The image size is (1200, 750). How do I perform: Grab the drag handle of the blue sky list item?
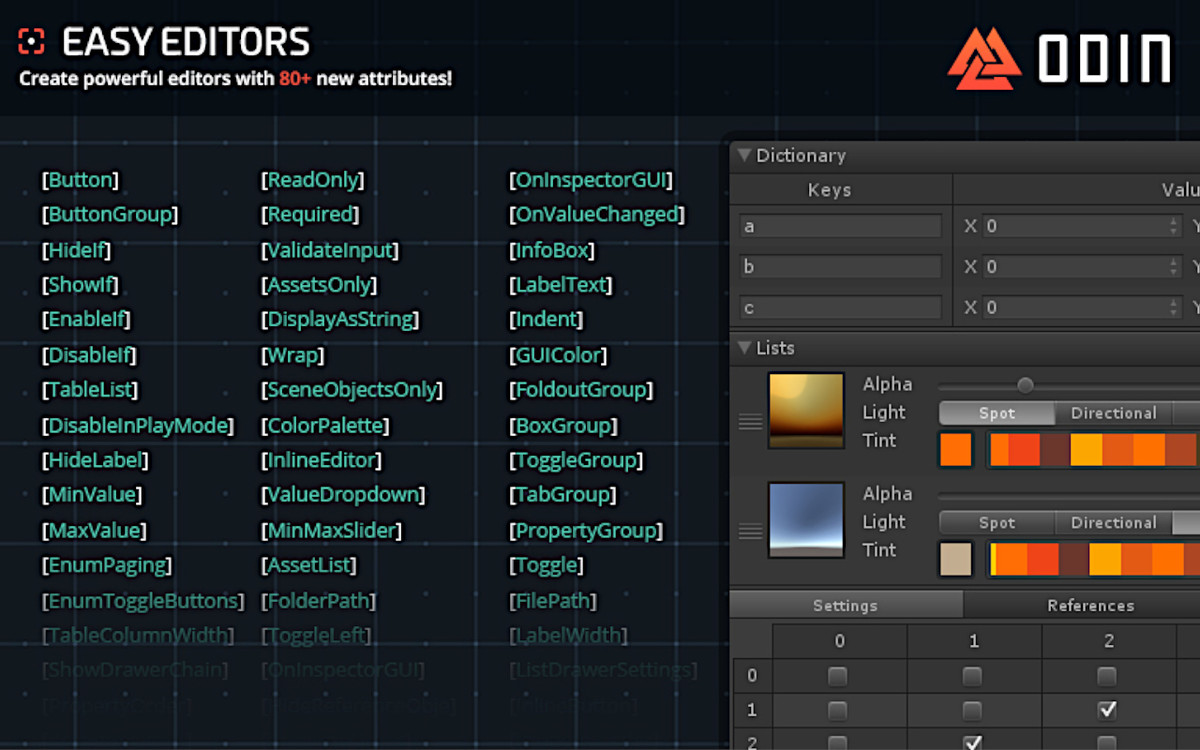(750, 531)
